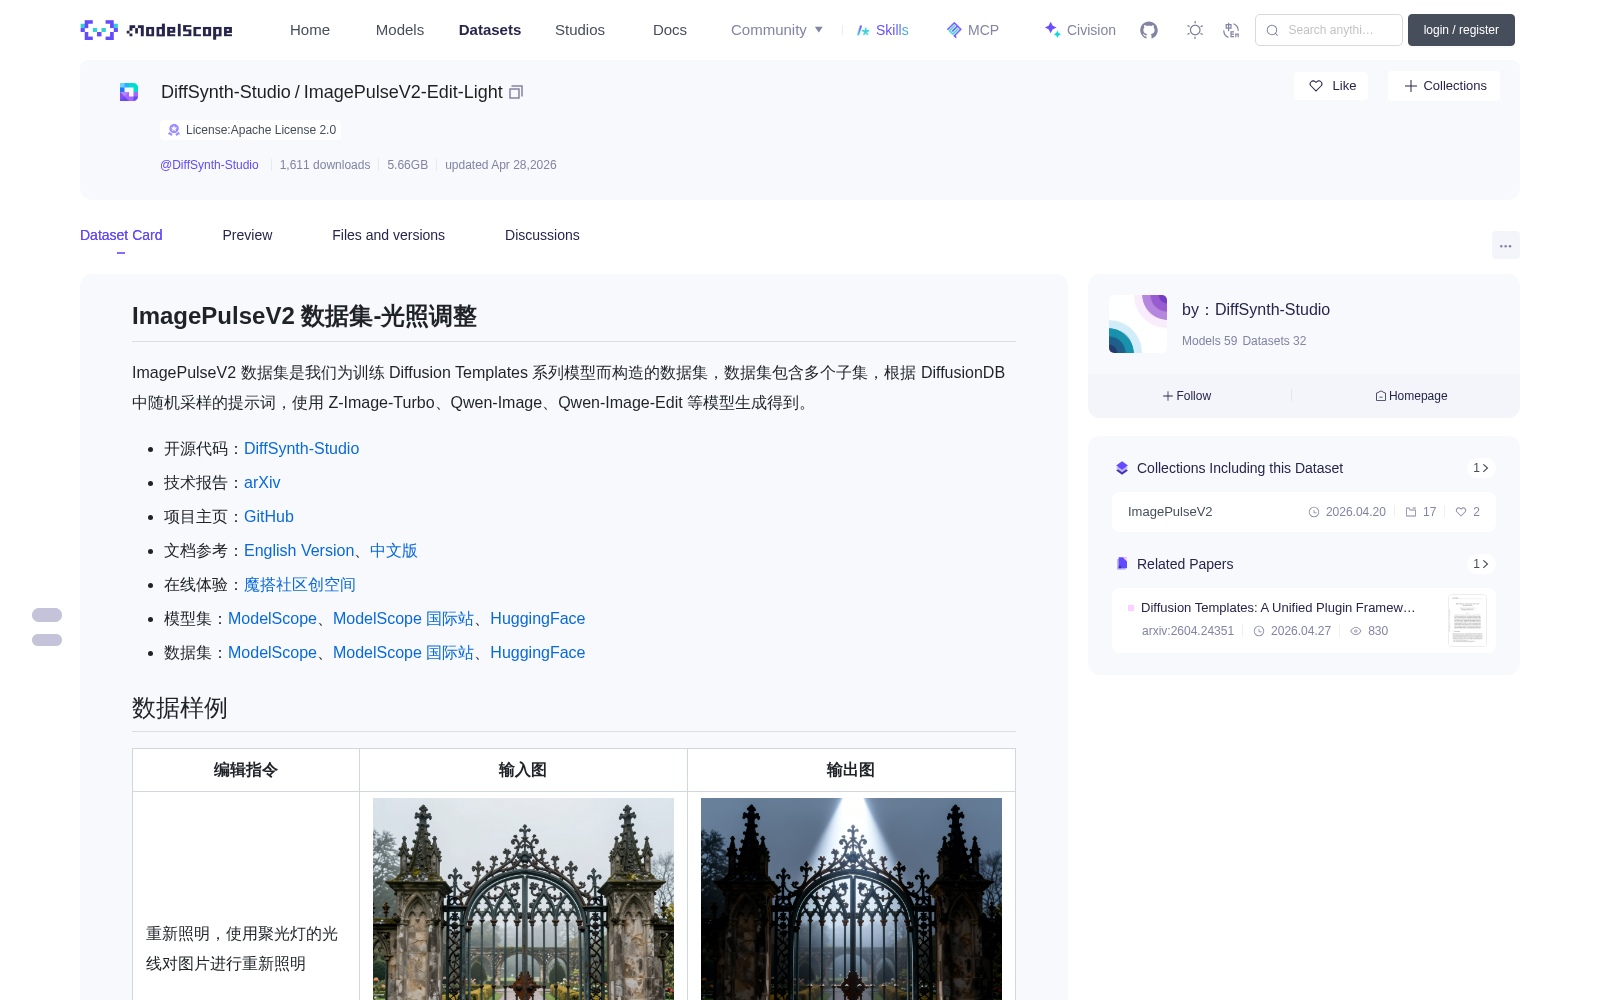The width and height of the screenshot is (1600, 1000).
Task: Open HuggingFace link in 模型集 row
Action: 537,619
